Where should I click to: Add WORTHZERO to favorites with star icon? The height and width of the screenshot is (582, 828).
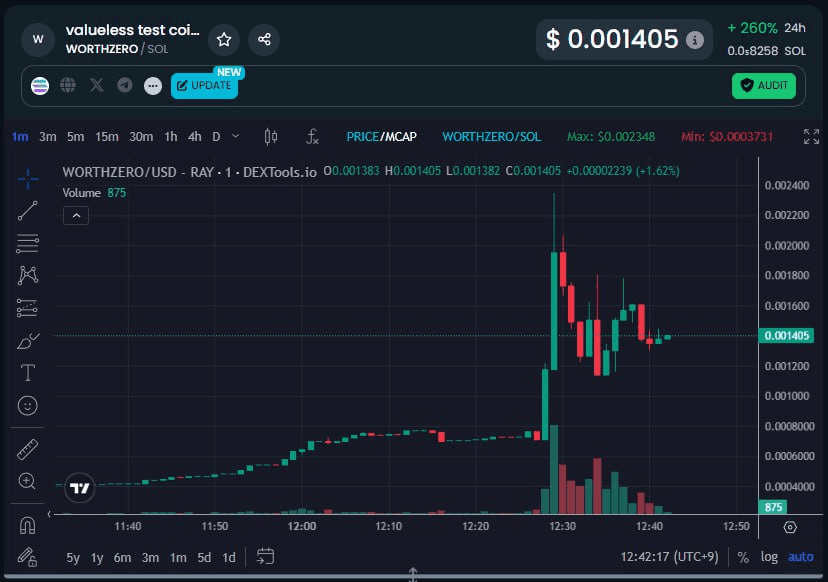pyautogui.click(x=224, y=40)
